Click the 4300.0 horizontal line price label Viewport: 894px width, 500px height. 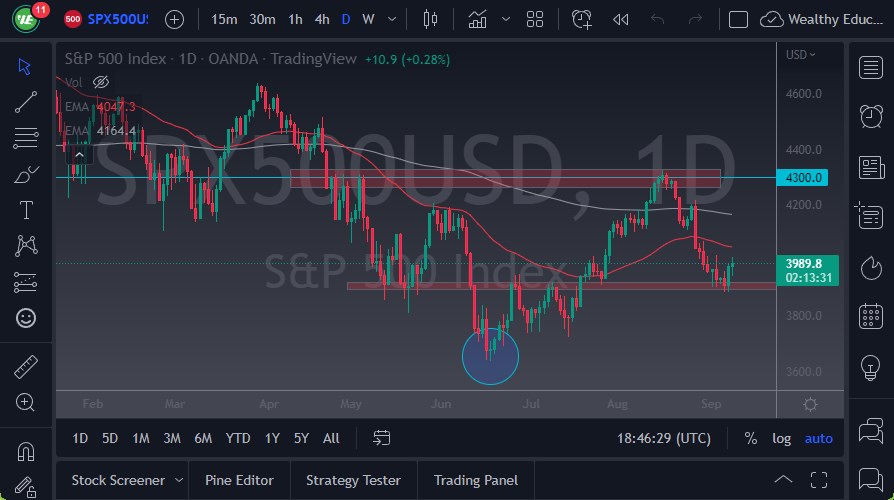point(806,178)
